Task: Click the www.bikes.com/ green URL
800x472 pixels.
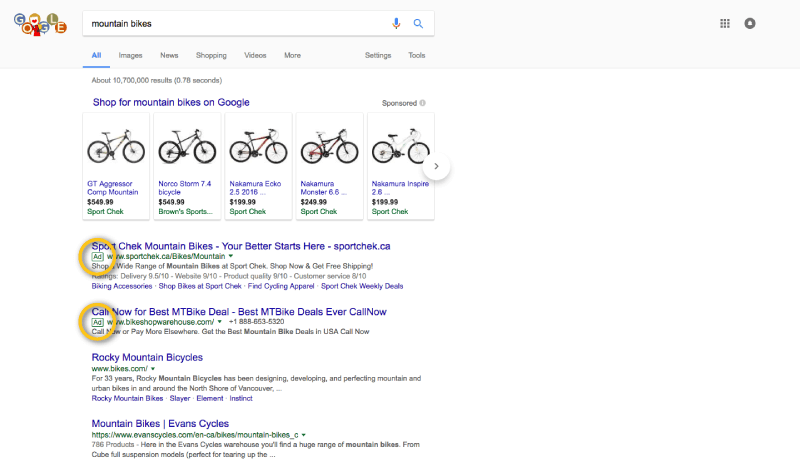Action: click(x=119, y=368)
